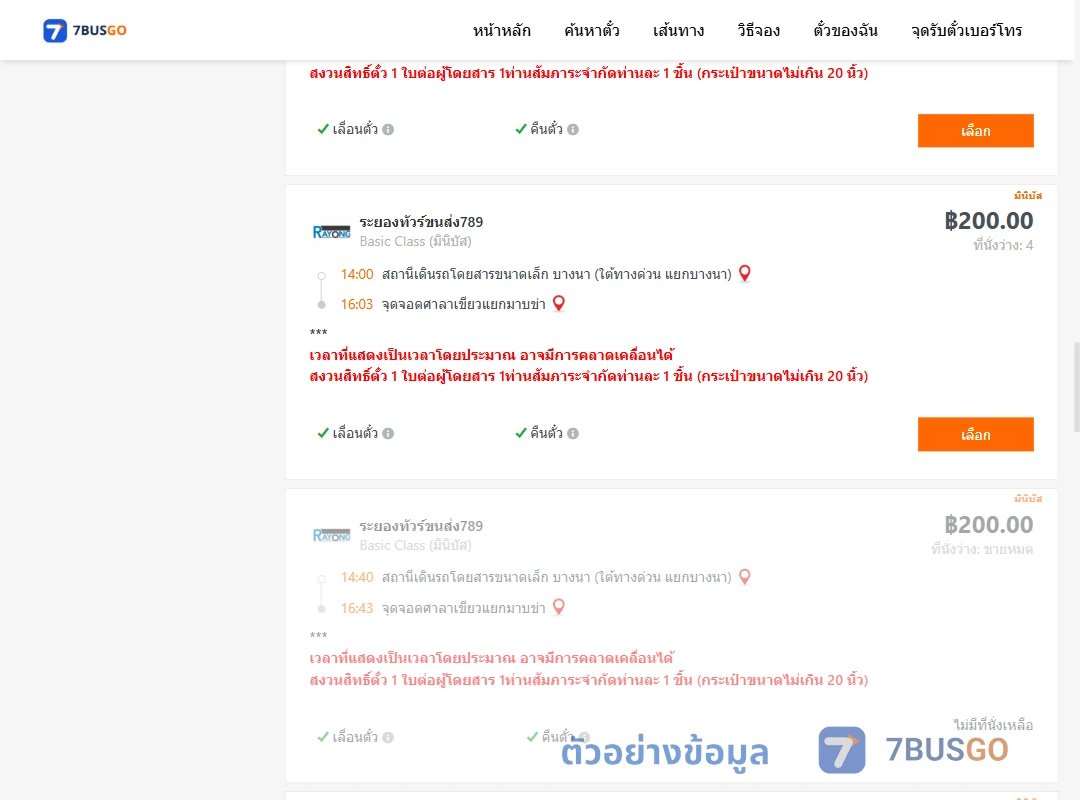Image resolution: width=1080 pixels, height=800 pixels.
Task: Click คืนตั๋ว label on the 14:00 trip
Action: tap(546, 433)
